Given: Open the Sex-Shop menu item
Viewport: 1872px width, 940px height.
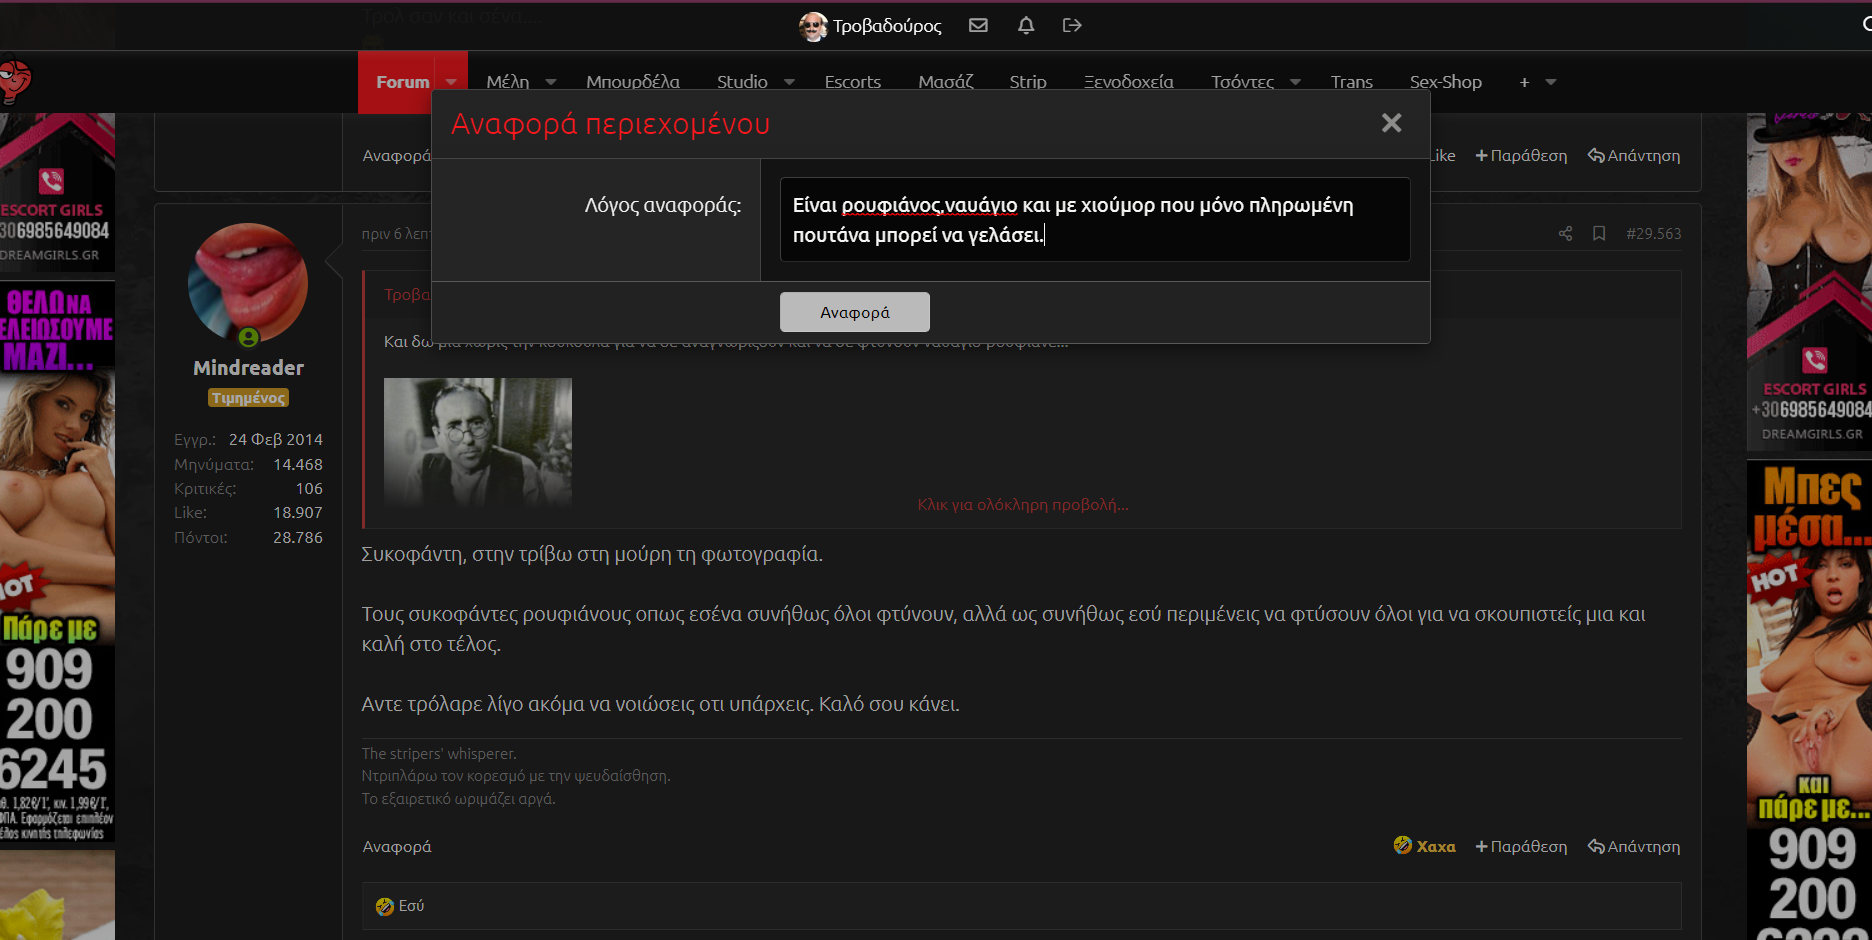Looking at the screenshot, I should click(1445, 82).
